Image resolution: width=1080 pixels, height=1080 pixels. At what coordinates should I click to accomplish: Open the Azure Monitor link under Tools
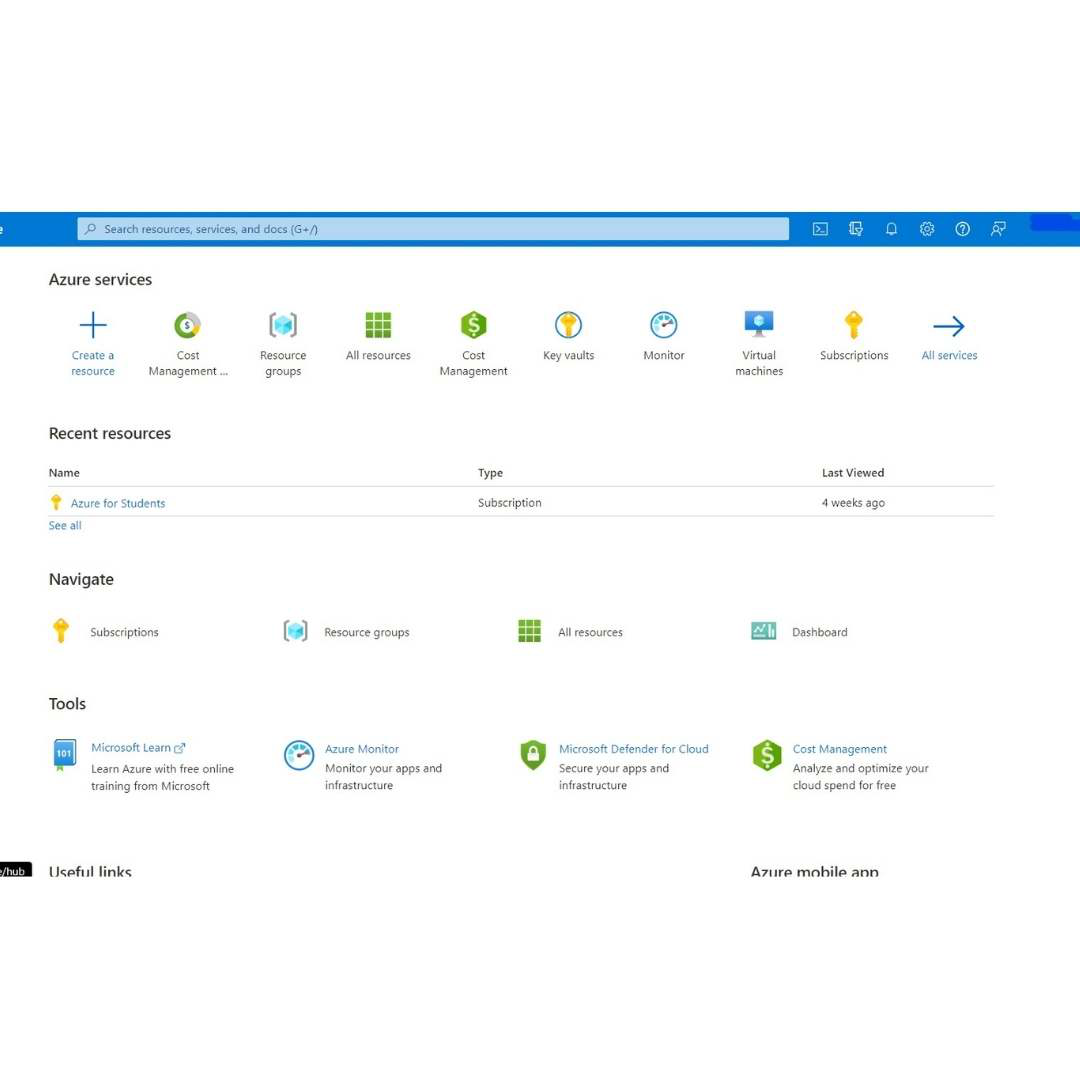tap(362, 749)
